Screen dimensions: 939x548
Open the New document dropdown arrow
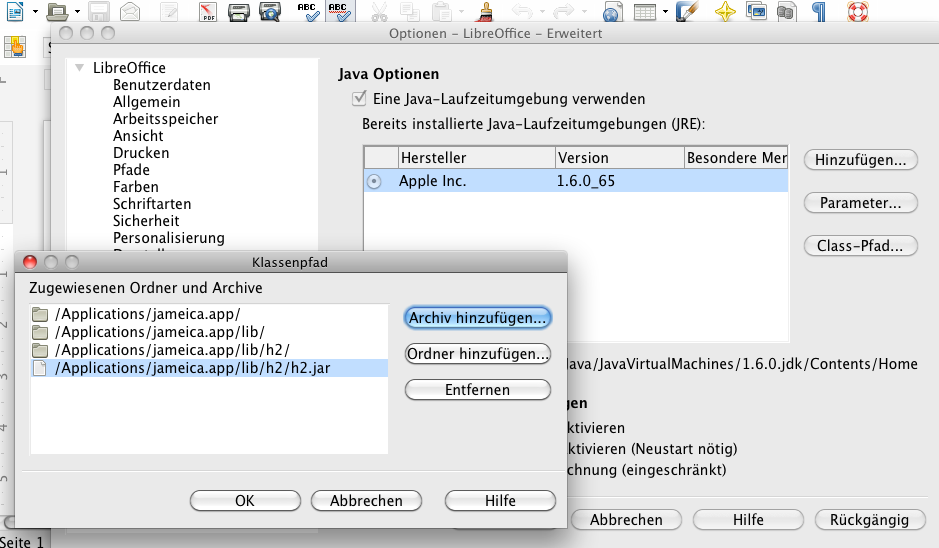coord(35,11)
